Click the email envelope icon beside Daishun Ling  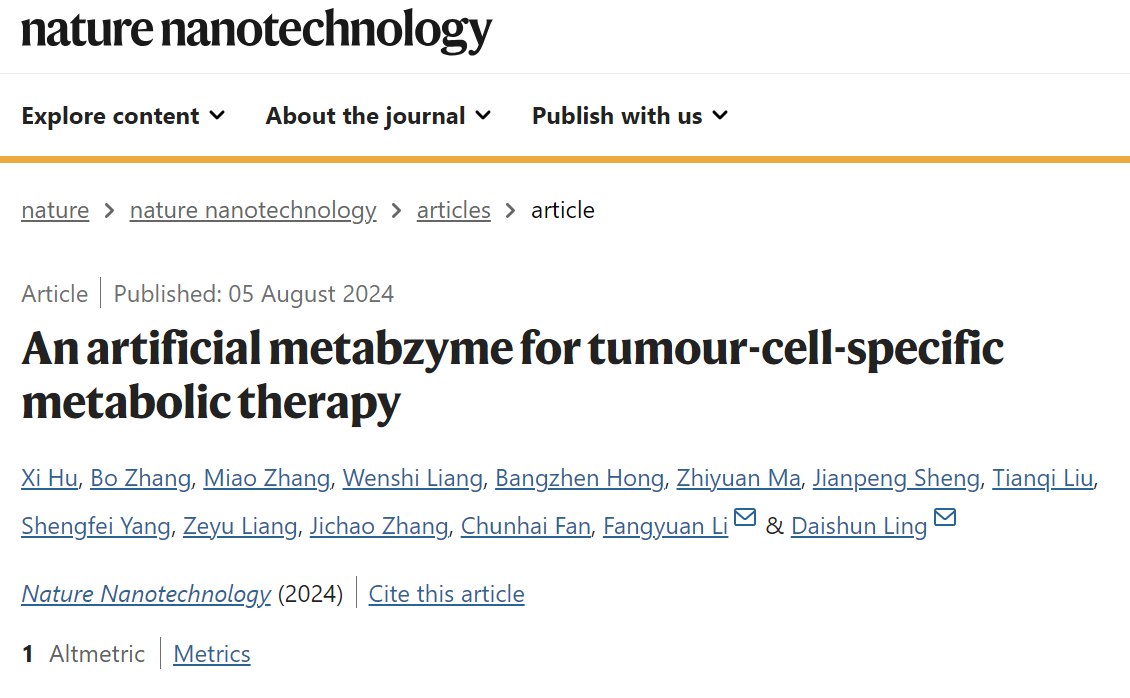click(945, 517)
